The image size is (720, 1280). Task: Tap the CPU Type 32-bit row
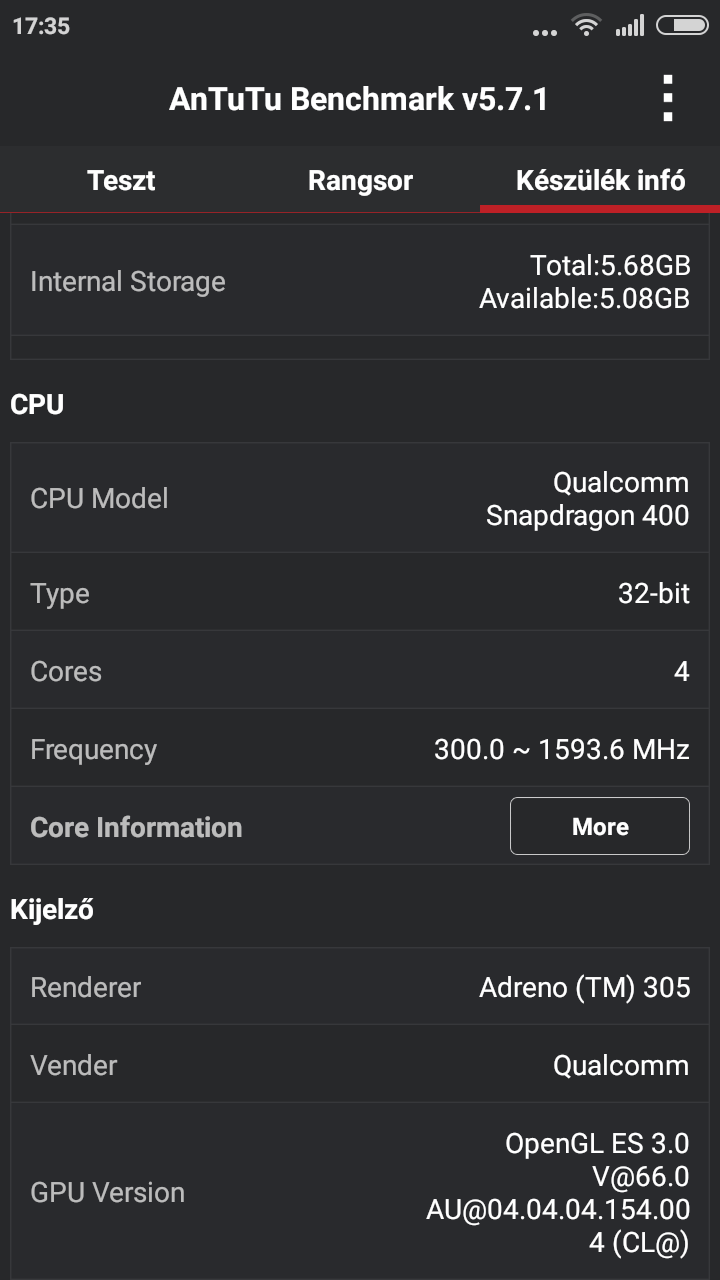click(x=360, y=593)
